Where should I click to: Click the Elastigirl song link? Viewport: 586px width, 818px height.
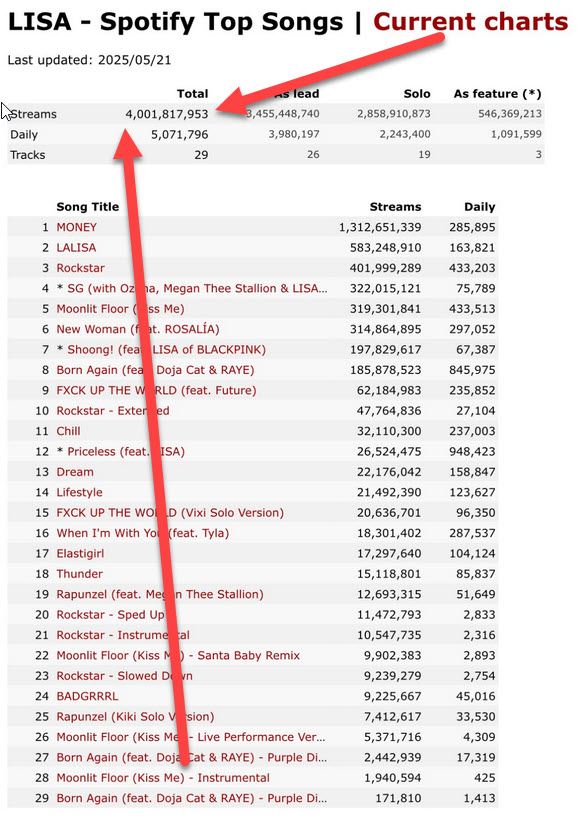click(80, 554)
